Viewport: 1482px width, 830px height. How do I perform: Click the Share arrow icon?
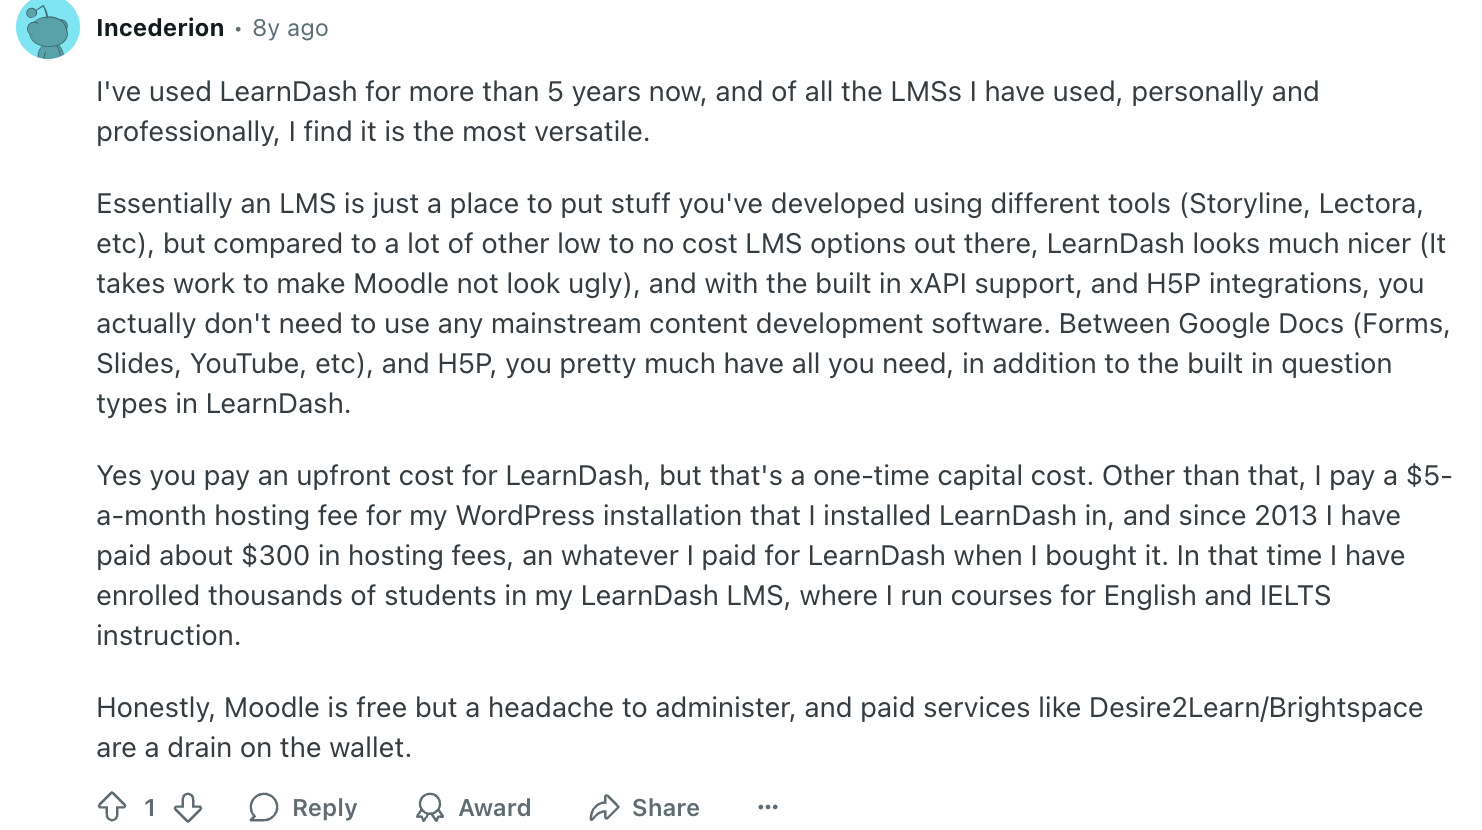(x=604, y=807)
